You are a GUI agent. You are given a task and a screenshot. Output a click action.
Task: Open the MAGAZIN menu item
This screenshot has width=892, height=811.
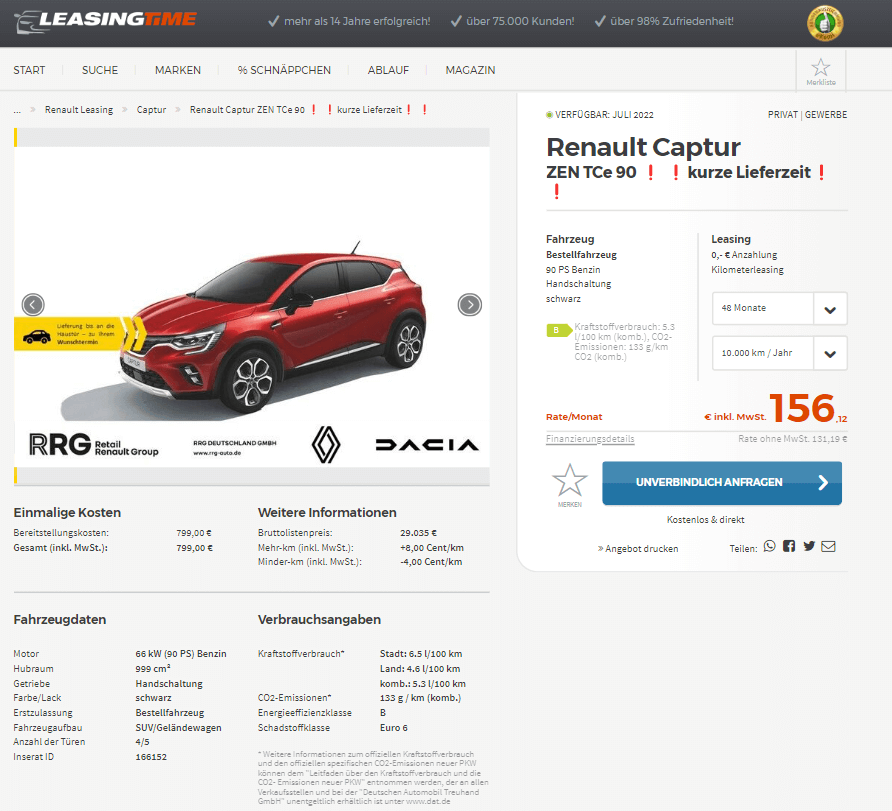[x=470, y=70]
